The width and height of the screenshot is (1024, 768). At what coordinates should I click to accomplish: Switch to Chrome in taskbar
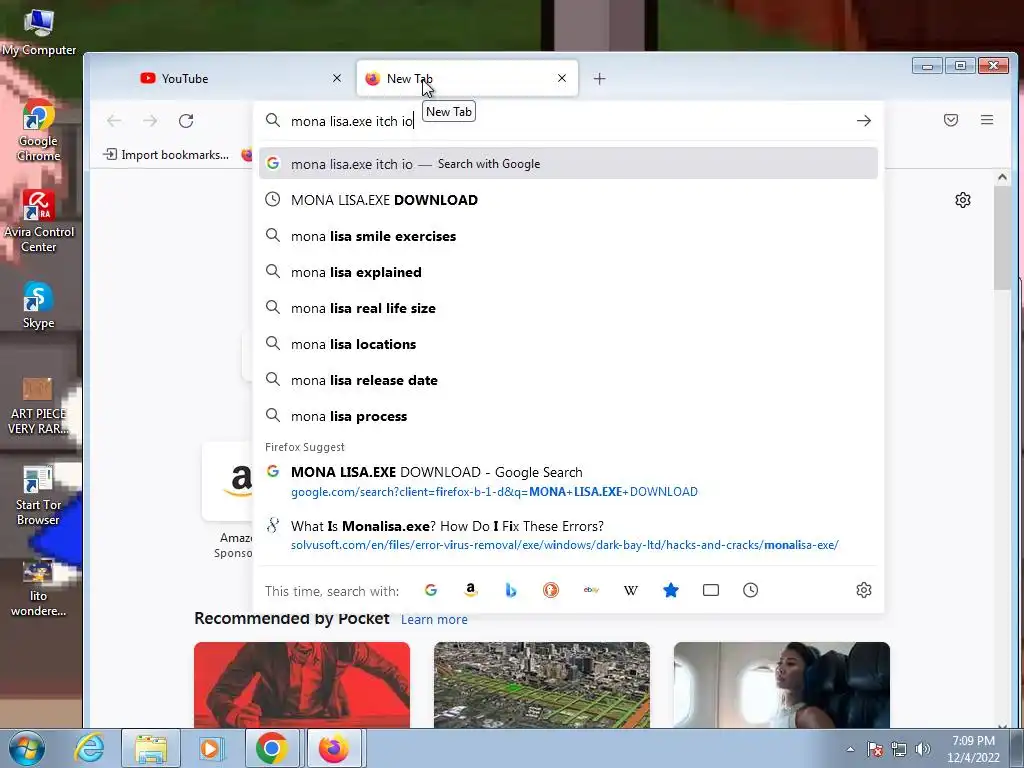272,748
